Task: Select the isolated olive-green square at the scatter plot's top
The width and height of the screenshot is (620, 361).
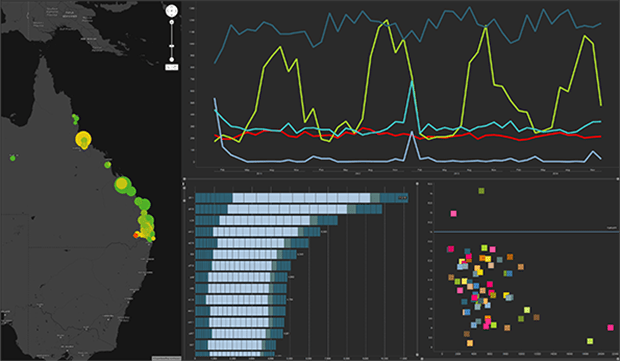Action: 481,191
